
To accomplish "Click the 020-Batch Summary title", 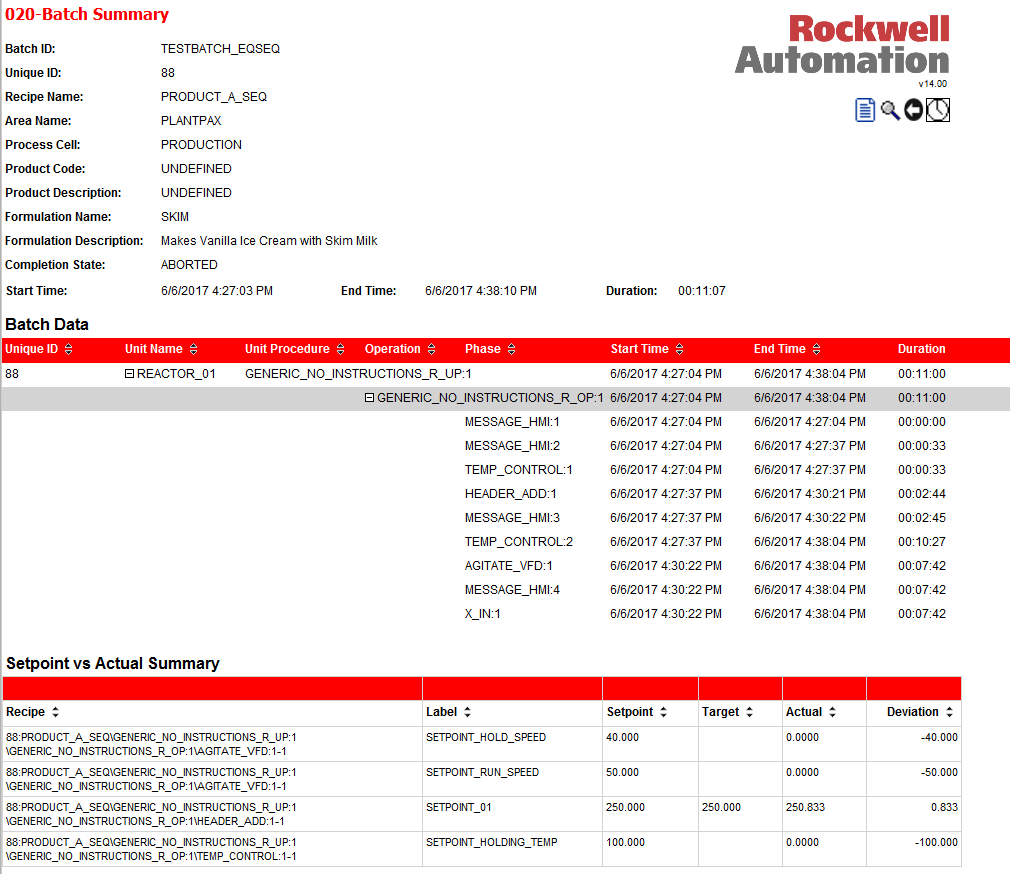I will click(87, 14).
